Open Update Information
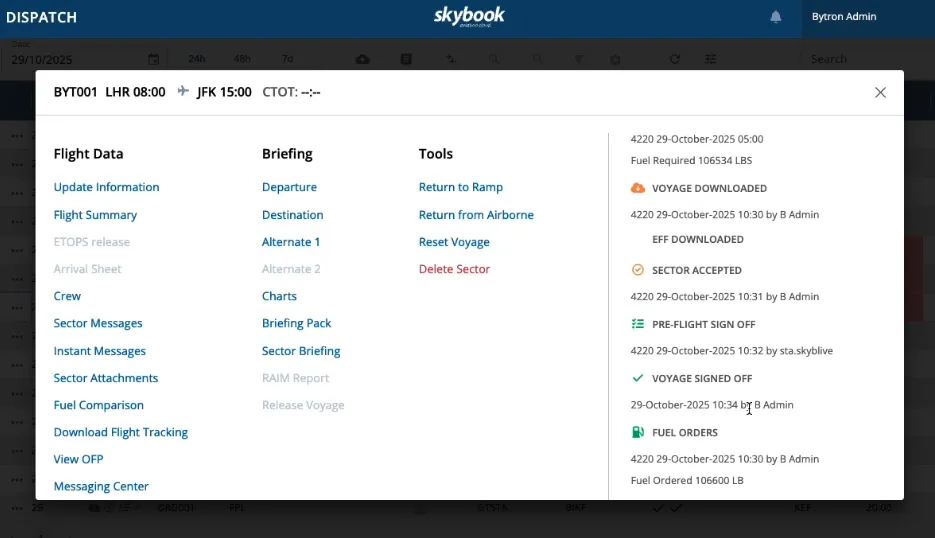The width and height of the screenshot is (935, 538). (x=106, y=187)
